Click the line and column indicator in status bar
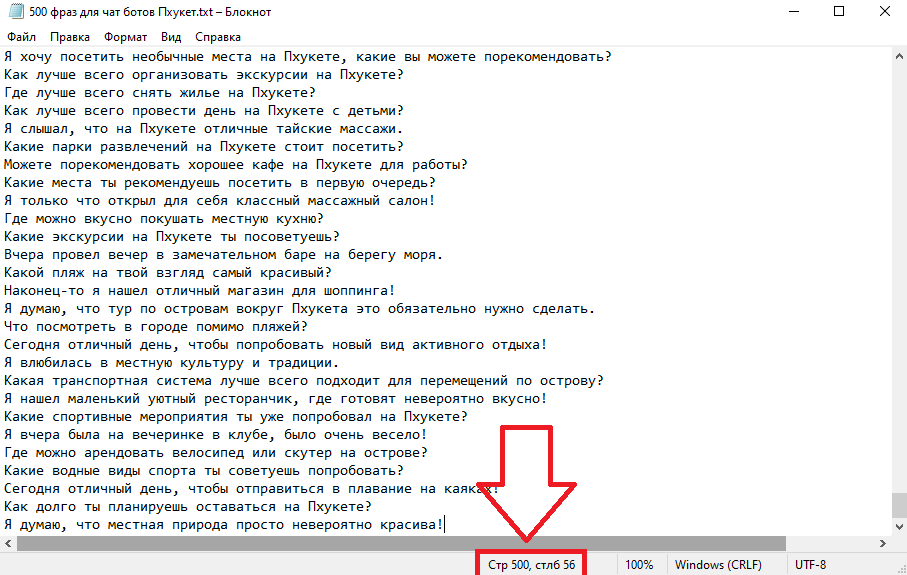907x575 pixels. tap(531, 564)
